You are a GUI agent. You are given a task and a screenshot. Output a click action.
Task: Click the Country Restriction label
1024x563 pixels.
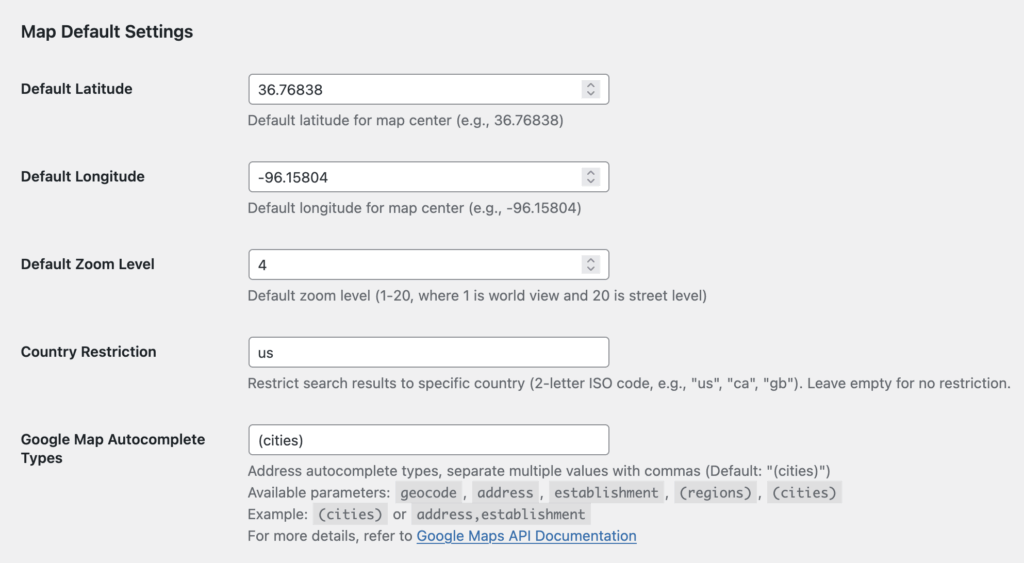(88, 352)
